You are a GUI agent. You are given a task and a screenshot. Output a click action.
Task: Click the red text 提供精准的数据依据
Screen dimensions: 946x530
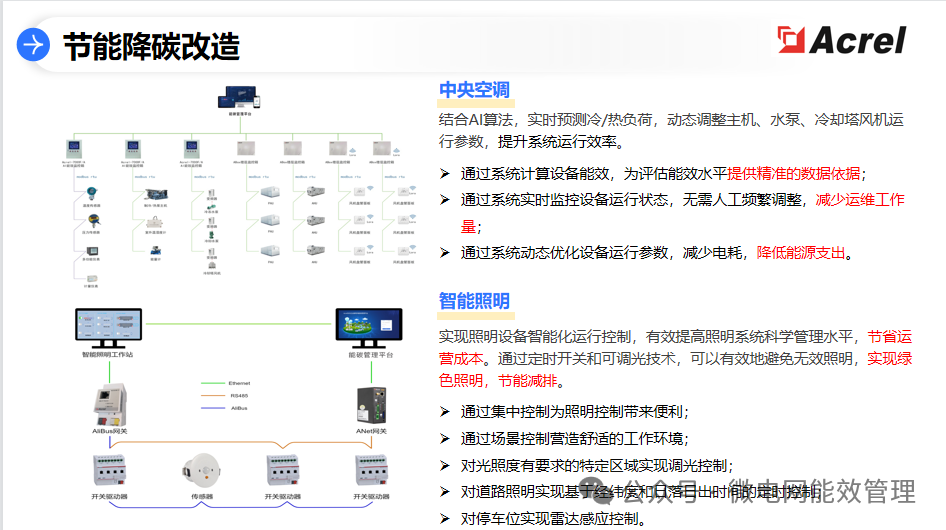[x=793, y=174]
